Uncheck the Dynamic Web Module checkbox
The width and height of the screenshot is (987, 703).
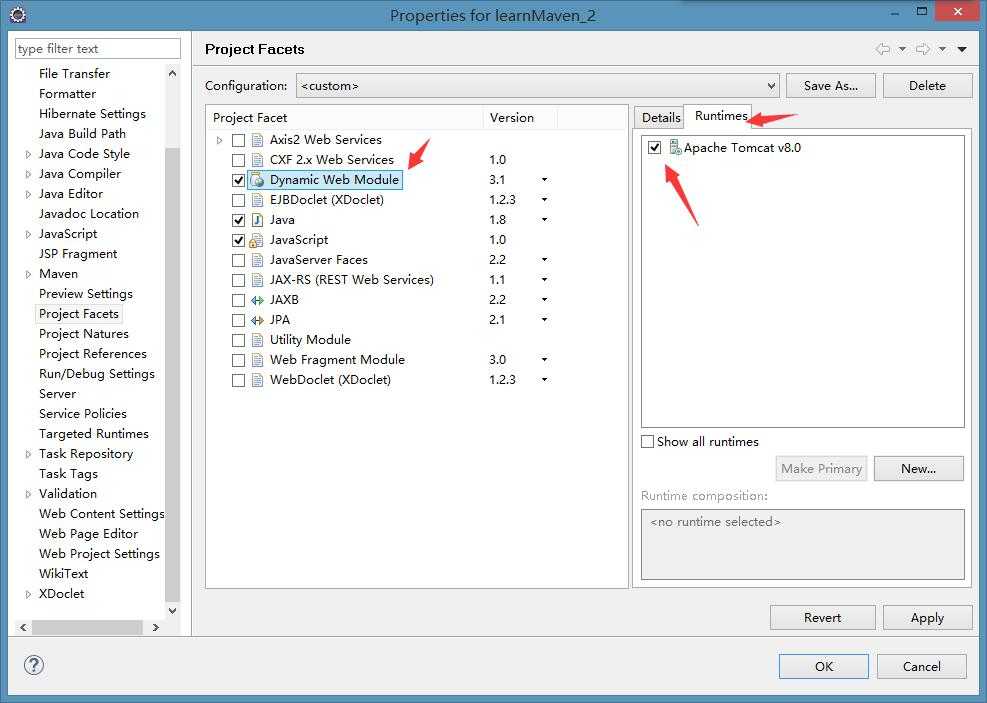239,181
